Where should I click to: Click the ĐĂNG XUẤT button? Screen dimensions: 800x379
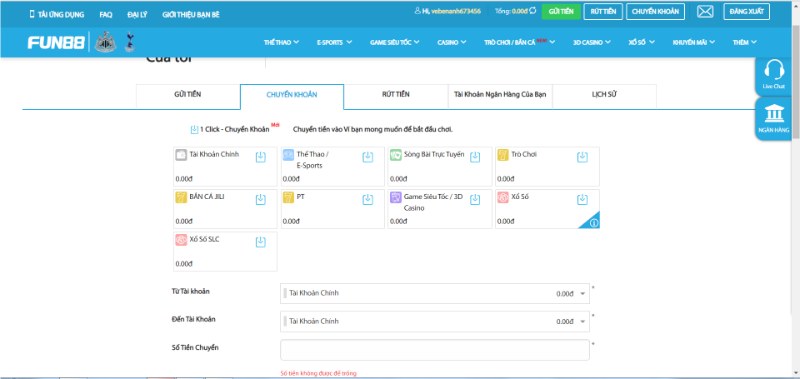(x=746, y=11)
